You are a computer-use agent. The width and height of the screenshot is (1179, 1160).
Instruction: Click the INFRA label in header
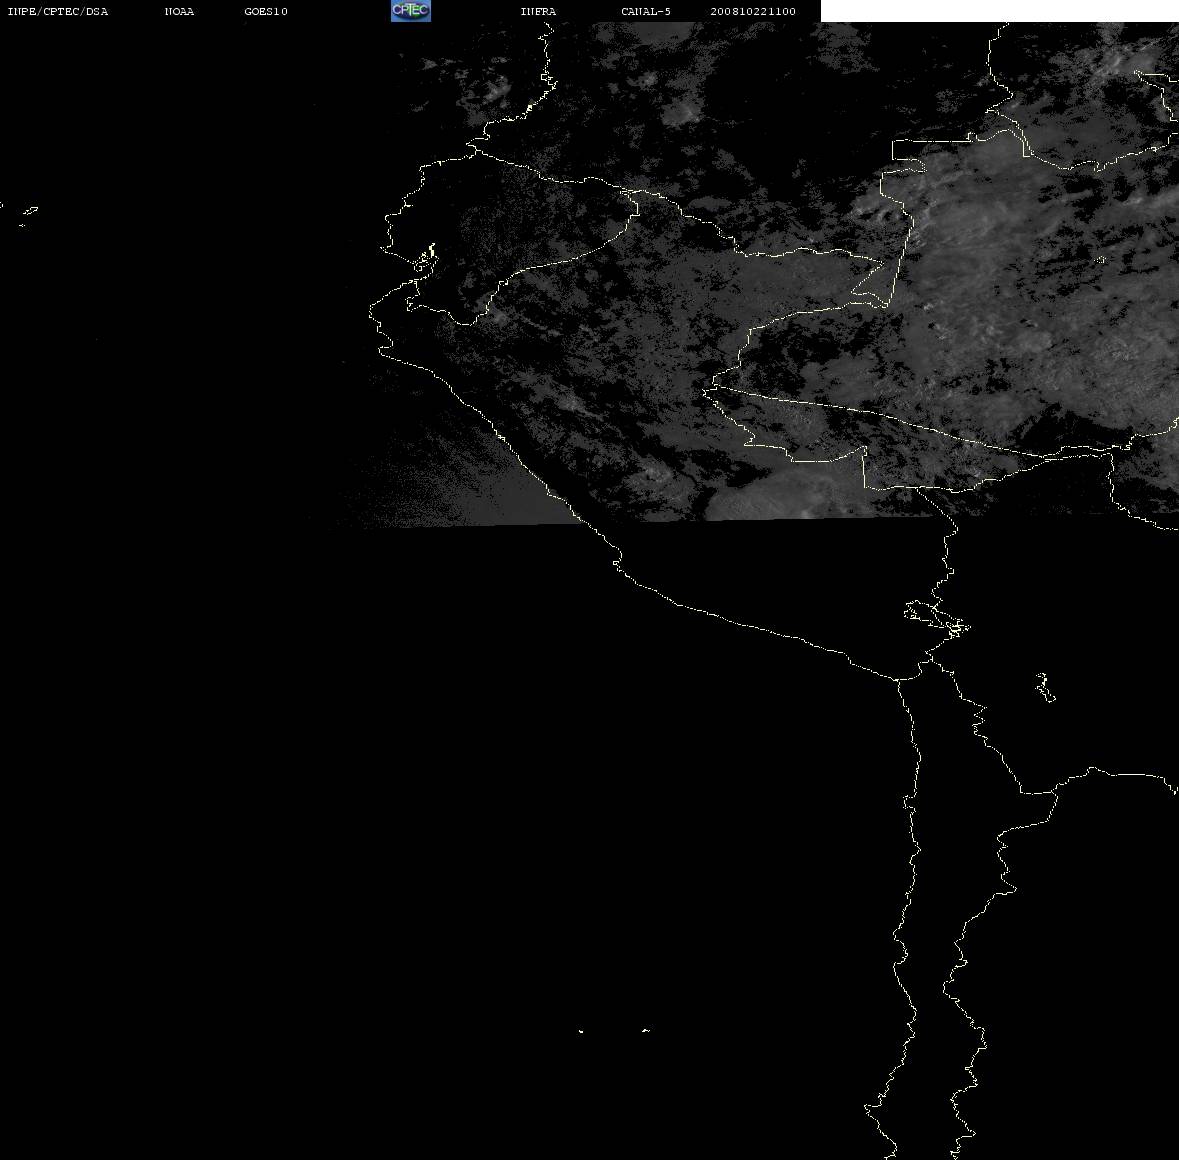pyautogui.click(x=538, y=11)
